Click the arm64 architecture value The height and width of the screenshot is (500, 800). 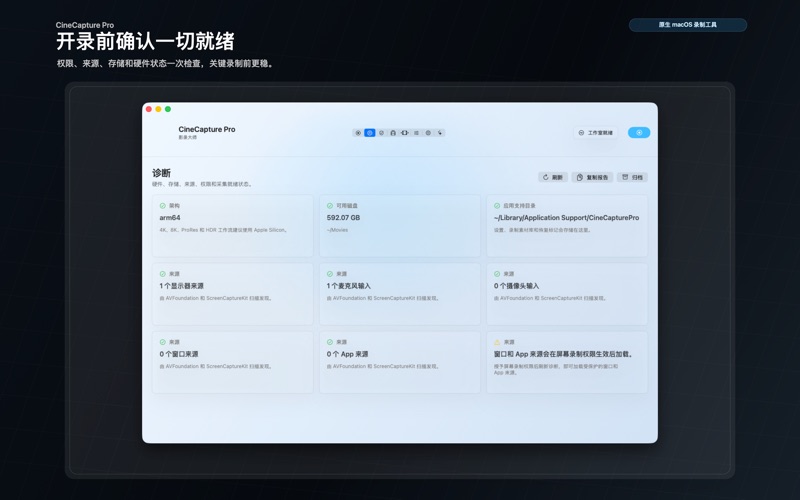[170, 217]
